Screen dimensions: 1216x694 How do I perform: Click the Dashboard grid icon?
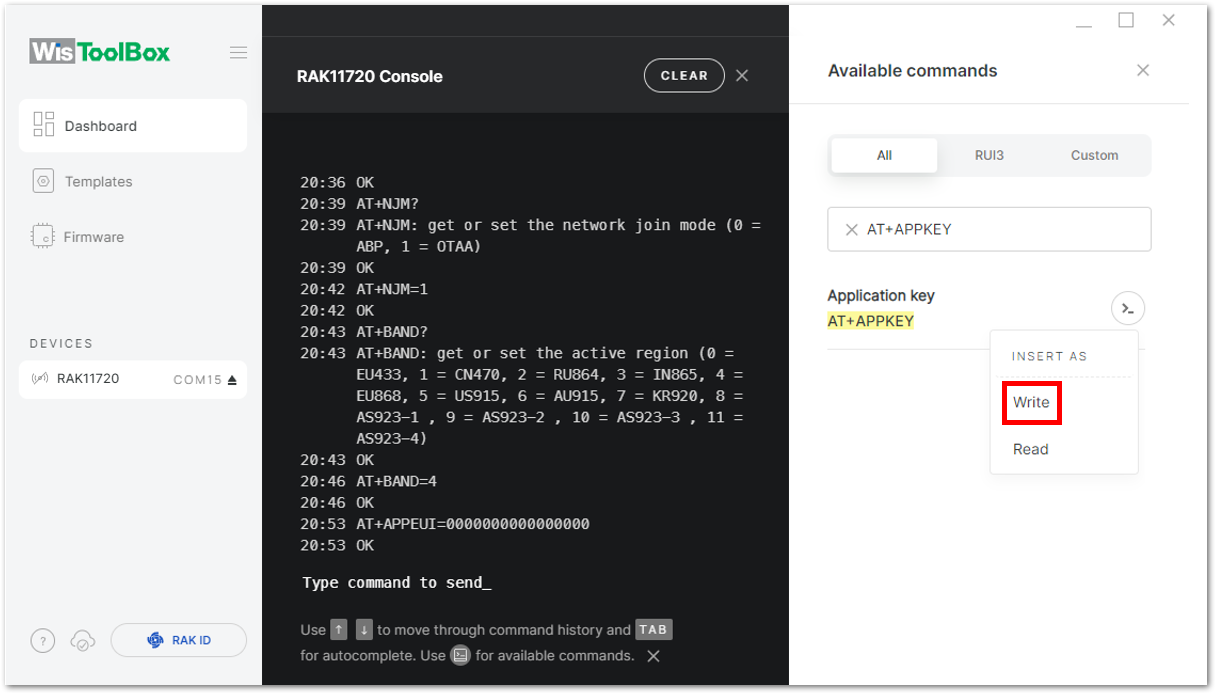pos(43,125)
